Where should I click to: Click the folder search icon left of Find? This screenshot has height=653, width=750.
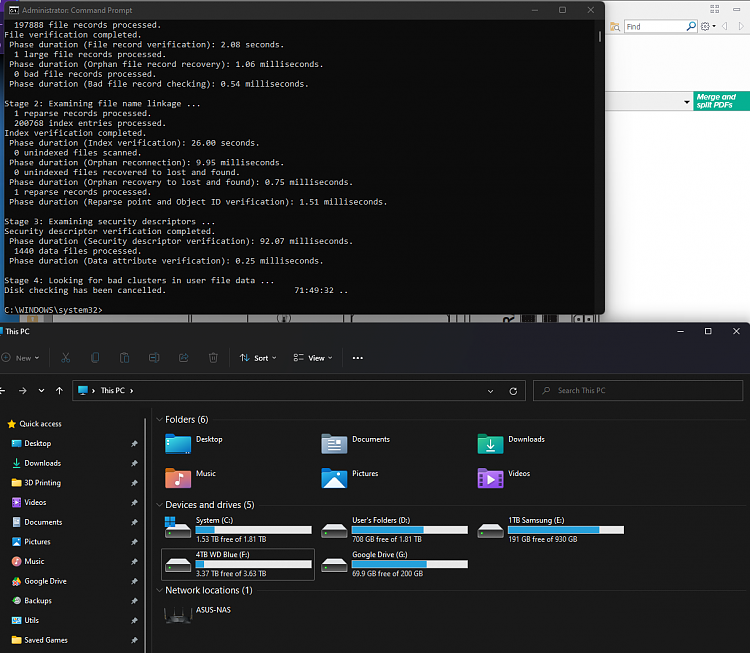615,27
